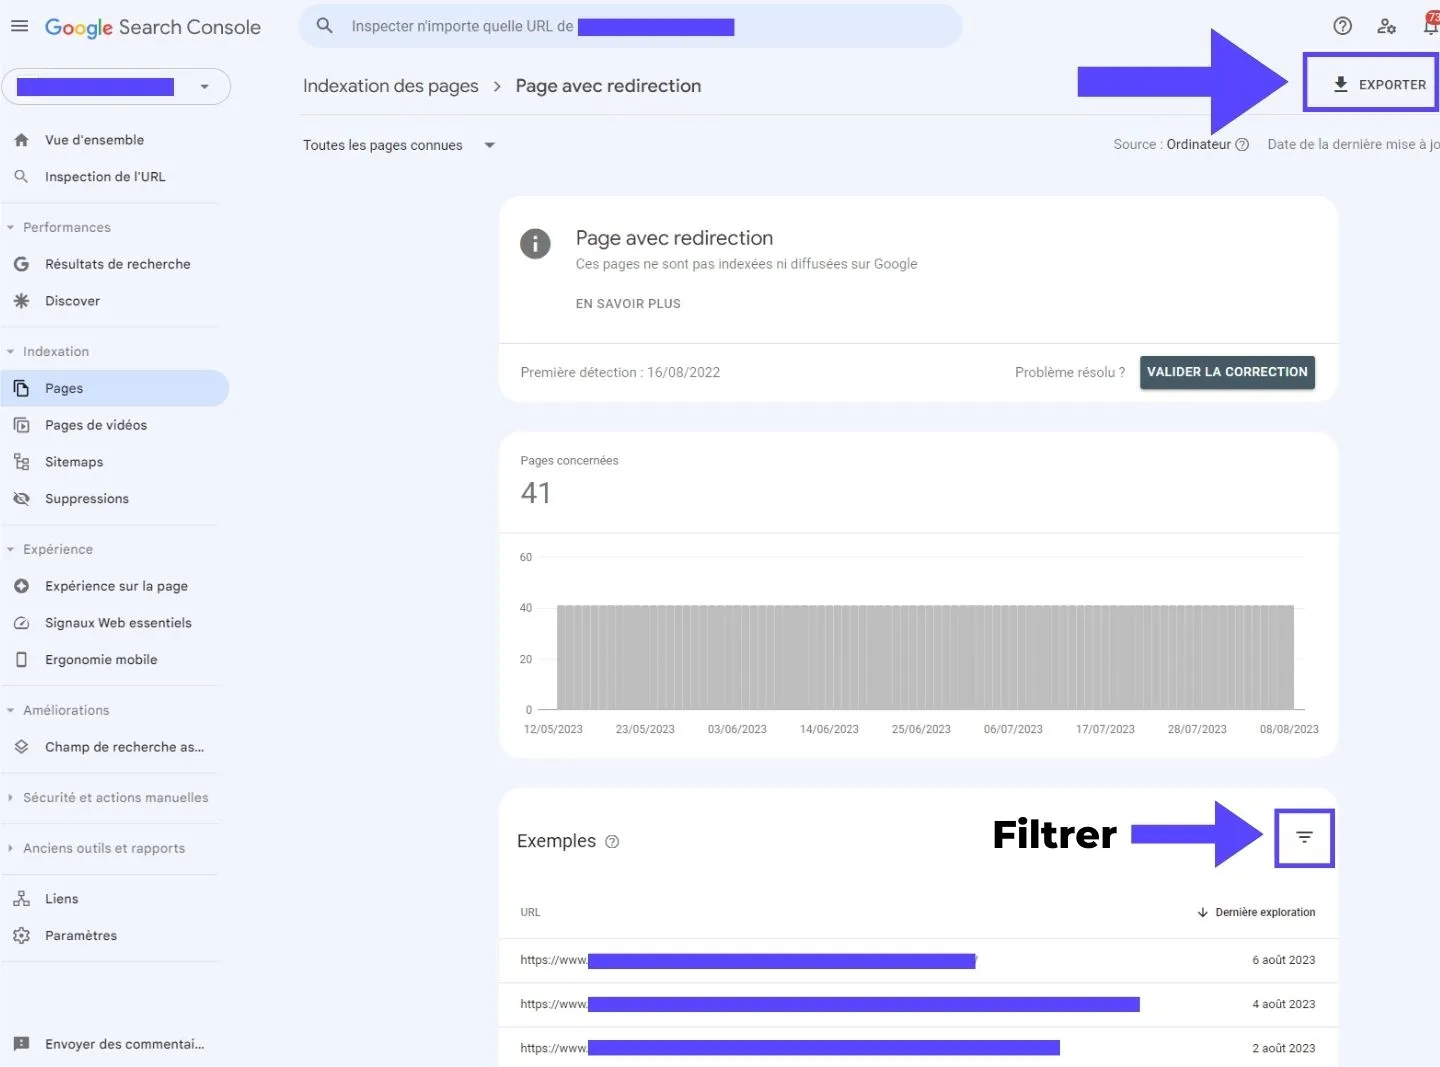Screen dimensions: 1440x1067
Task: Click the Pages de vidéos icon
Action: [x=21, y=425]
